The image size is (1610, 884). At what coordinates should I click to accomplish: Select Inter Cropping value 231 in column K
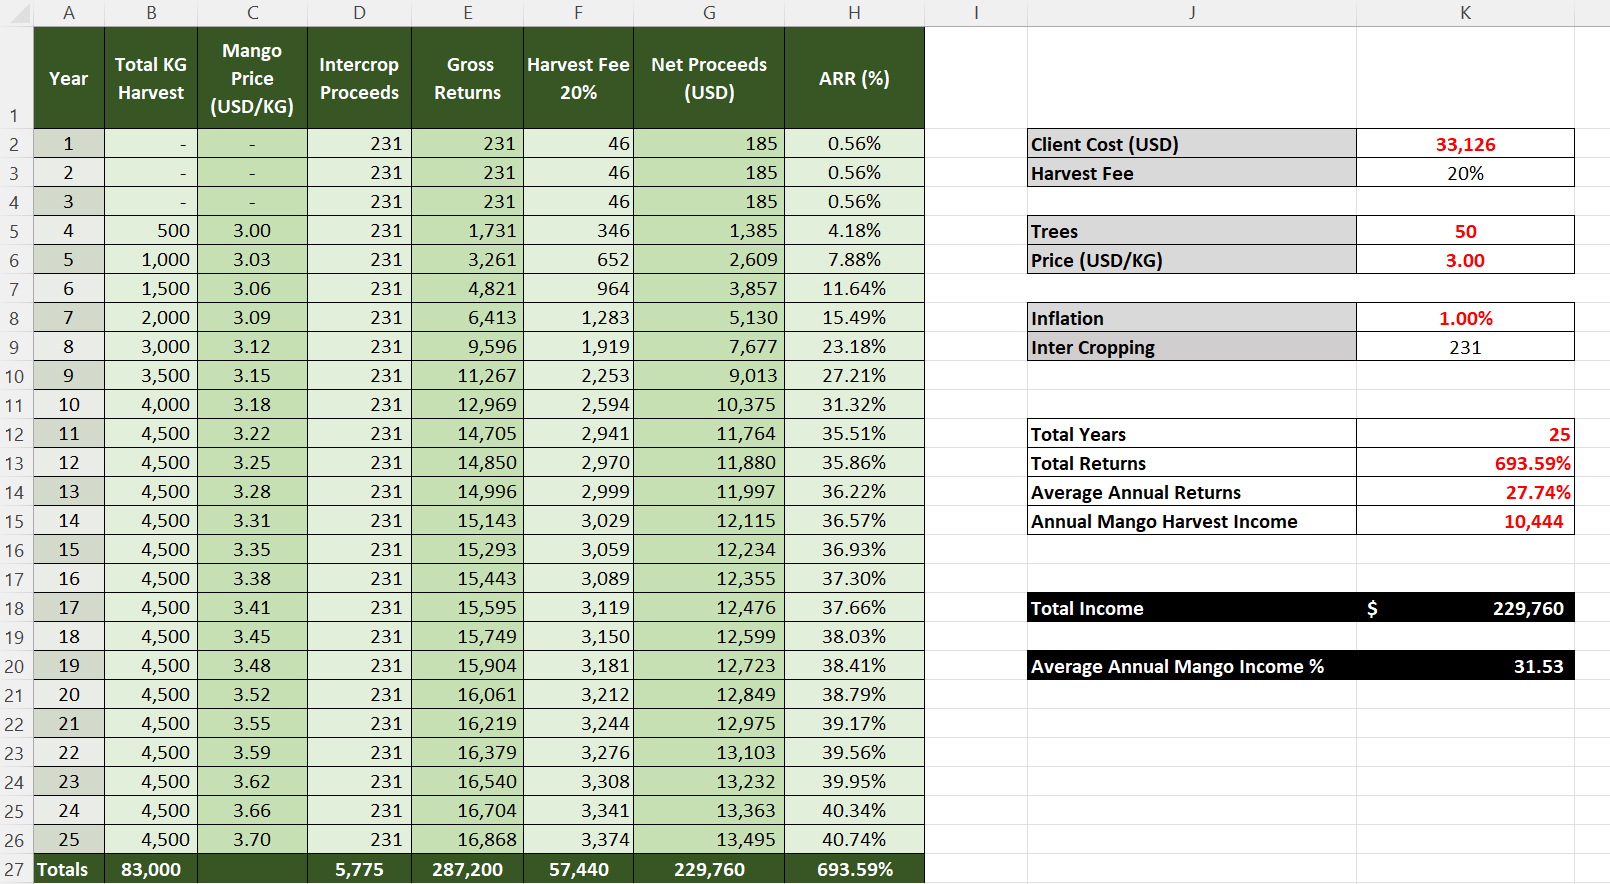[1465, 347]
